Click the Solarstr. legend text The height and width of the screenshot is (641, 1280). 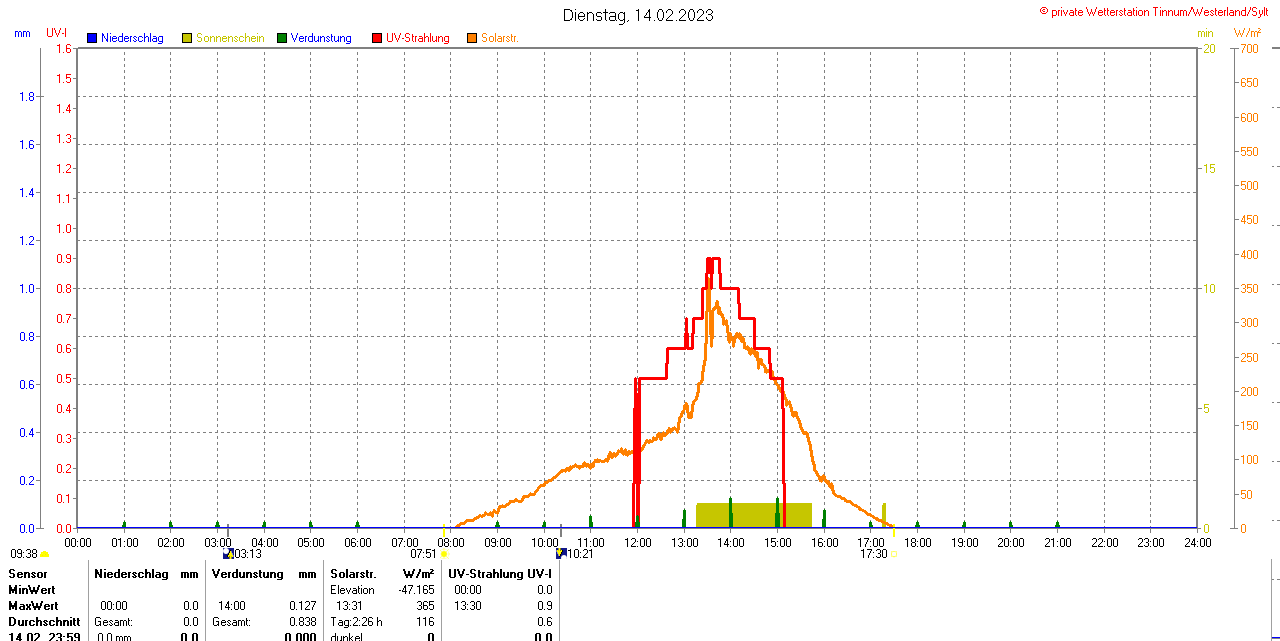500,38
